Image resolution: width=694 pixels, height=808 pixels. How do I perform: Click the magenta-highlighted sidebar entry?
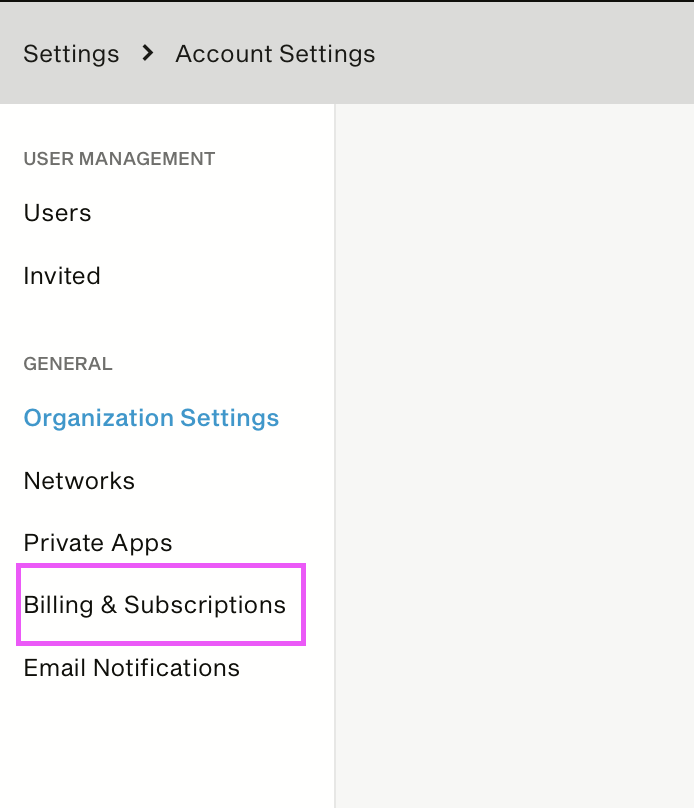[161, 604]
